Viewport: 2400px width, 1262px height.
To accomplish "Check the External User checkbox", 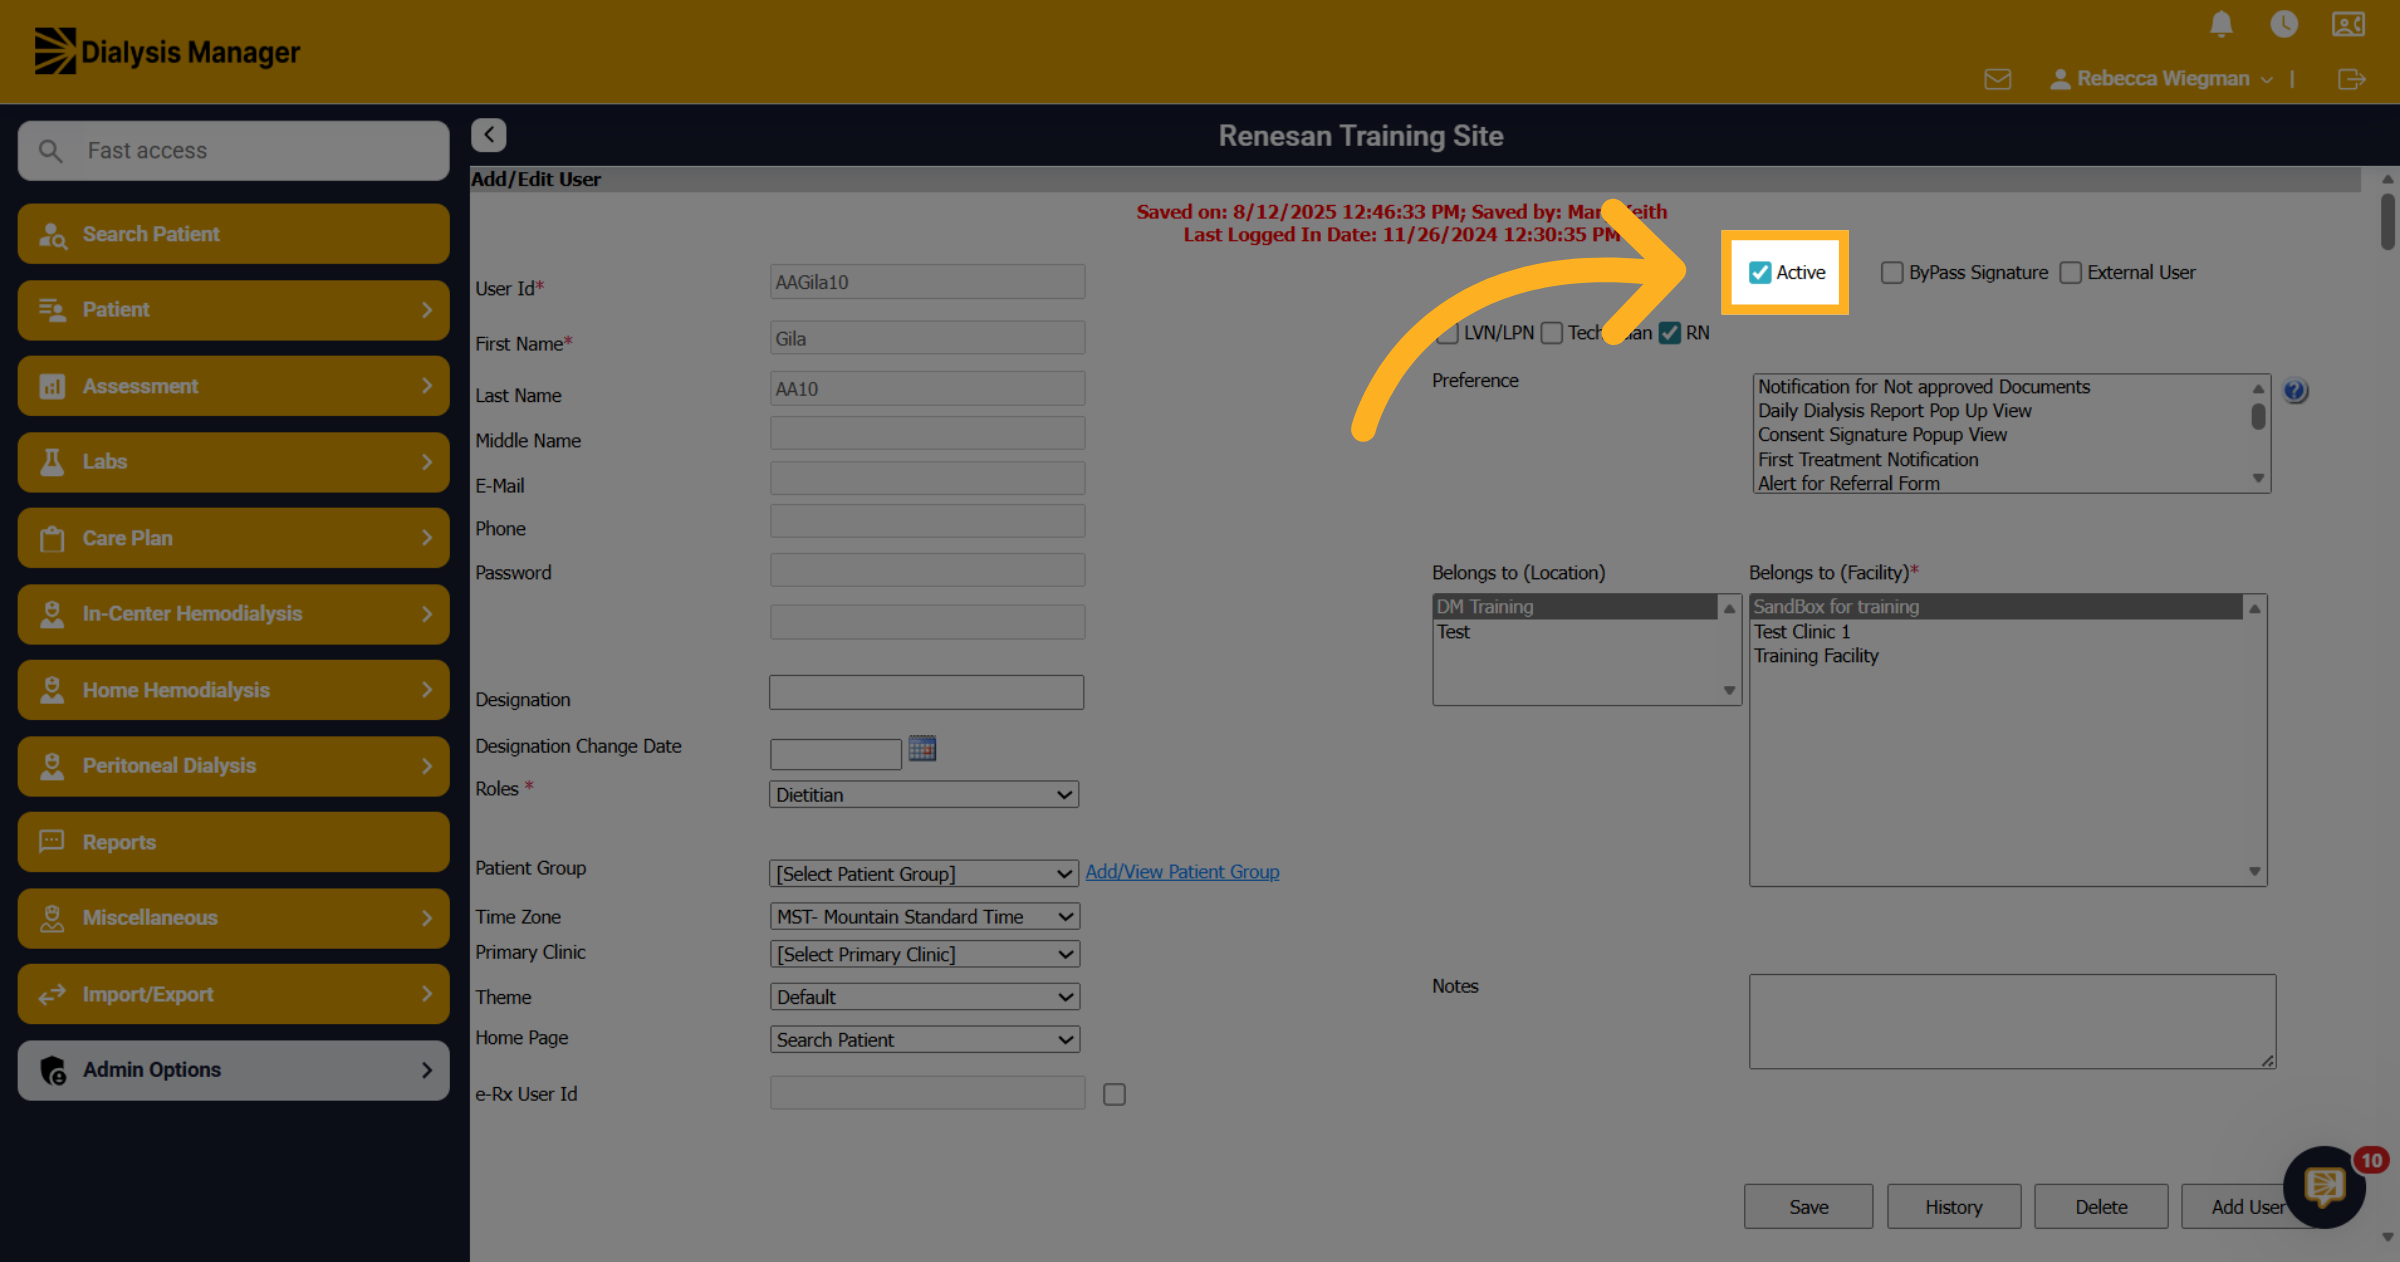I will pyautogui.click(x=2071, y=273).
